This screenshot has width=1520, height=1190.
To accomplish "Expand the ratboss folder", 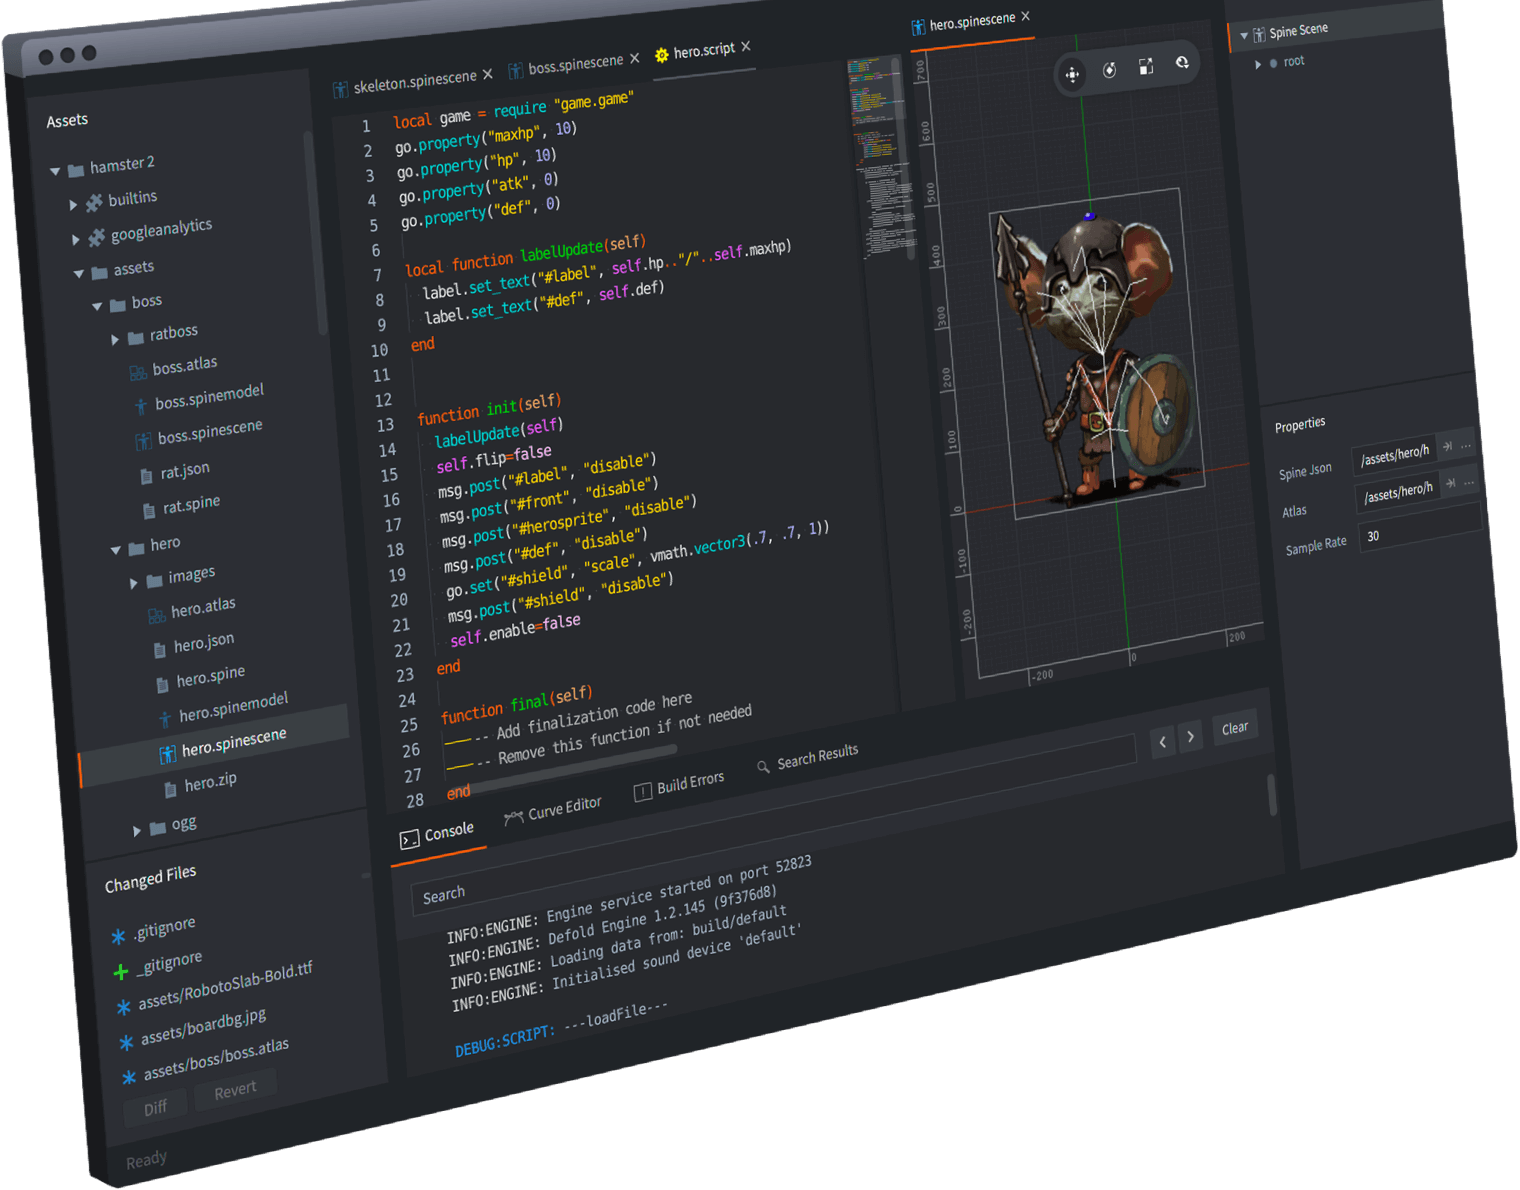I will 115,340.
